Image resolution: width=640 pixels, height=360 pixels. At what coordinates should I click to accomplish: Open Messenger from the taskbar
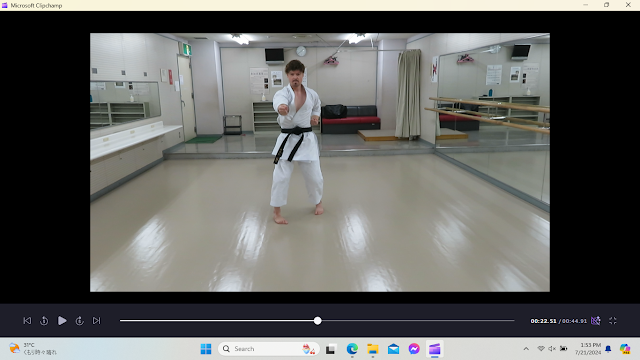414,349
